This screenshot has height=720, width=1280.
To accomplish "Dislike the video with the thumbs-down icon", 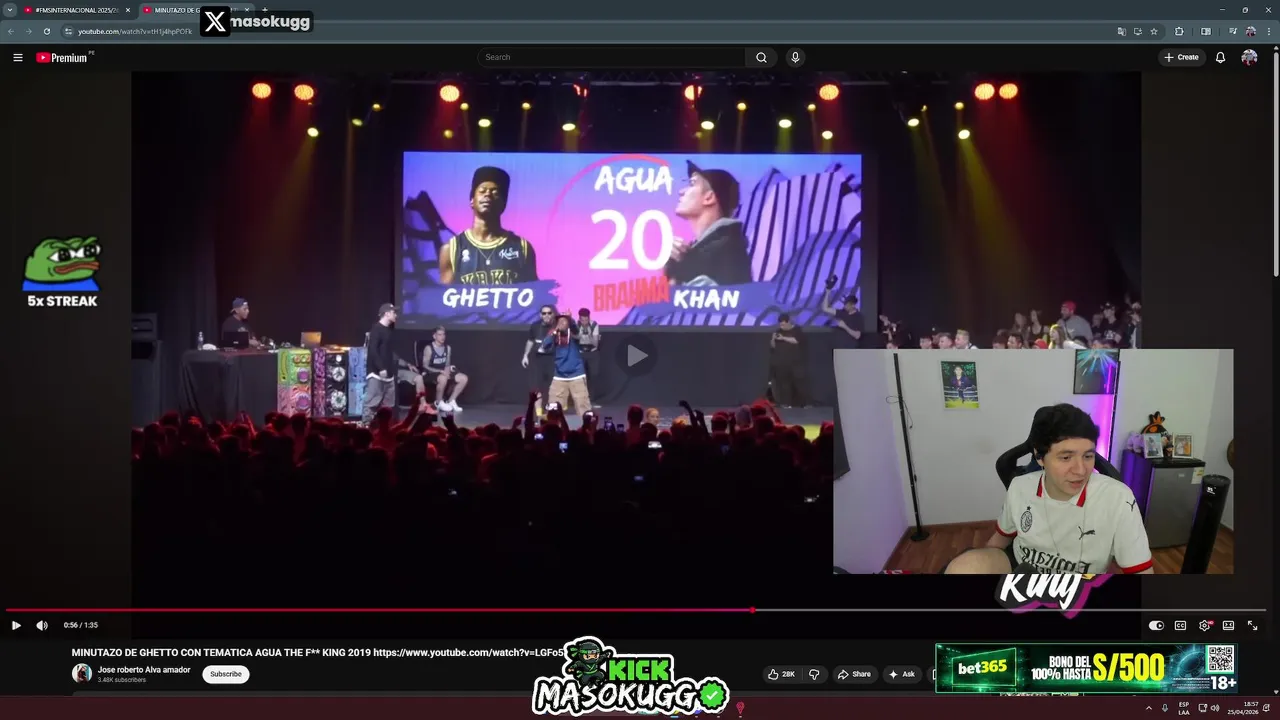I will point(814,674).
